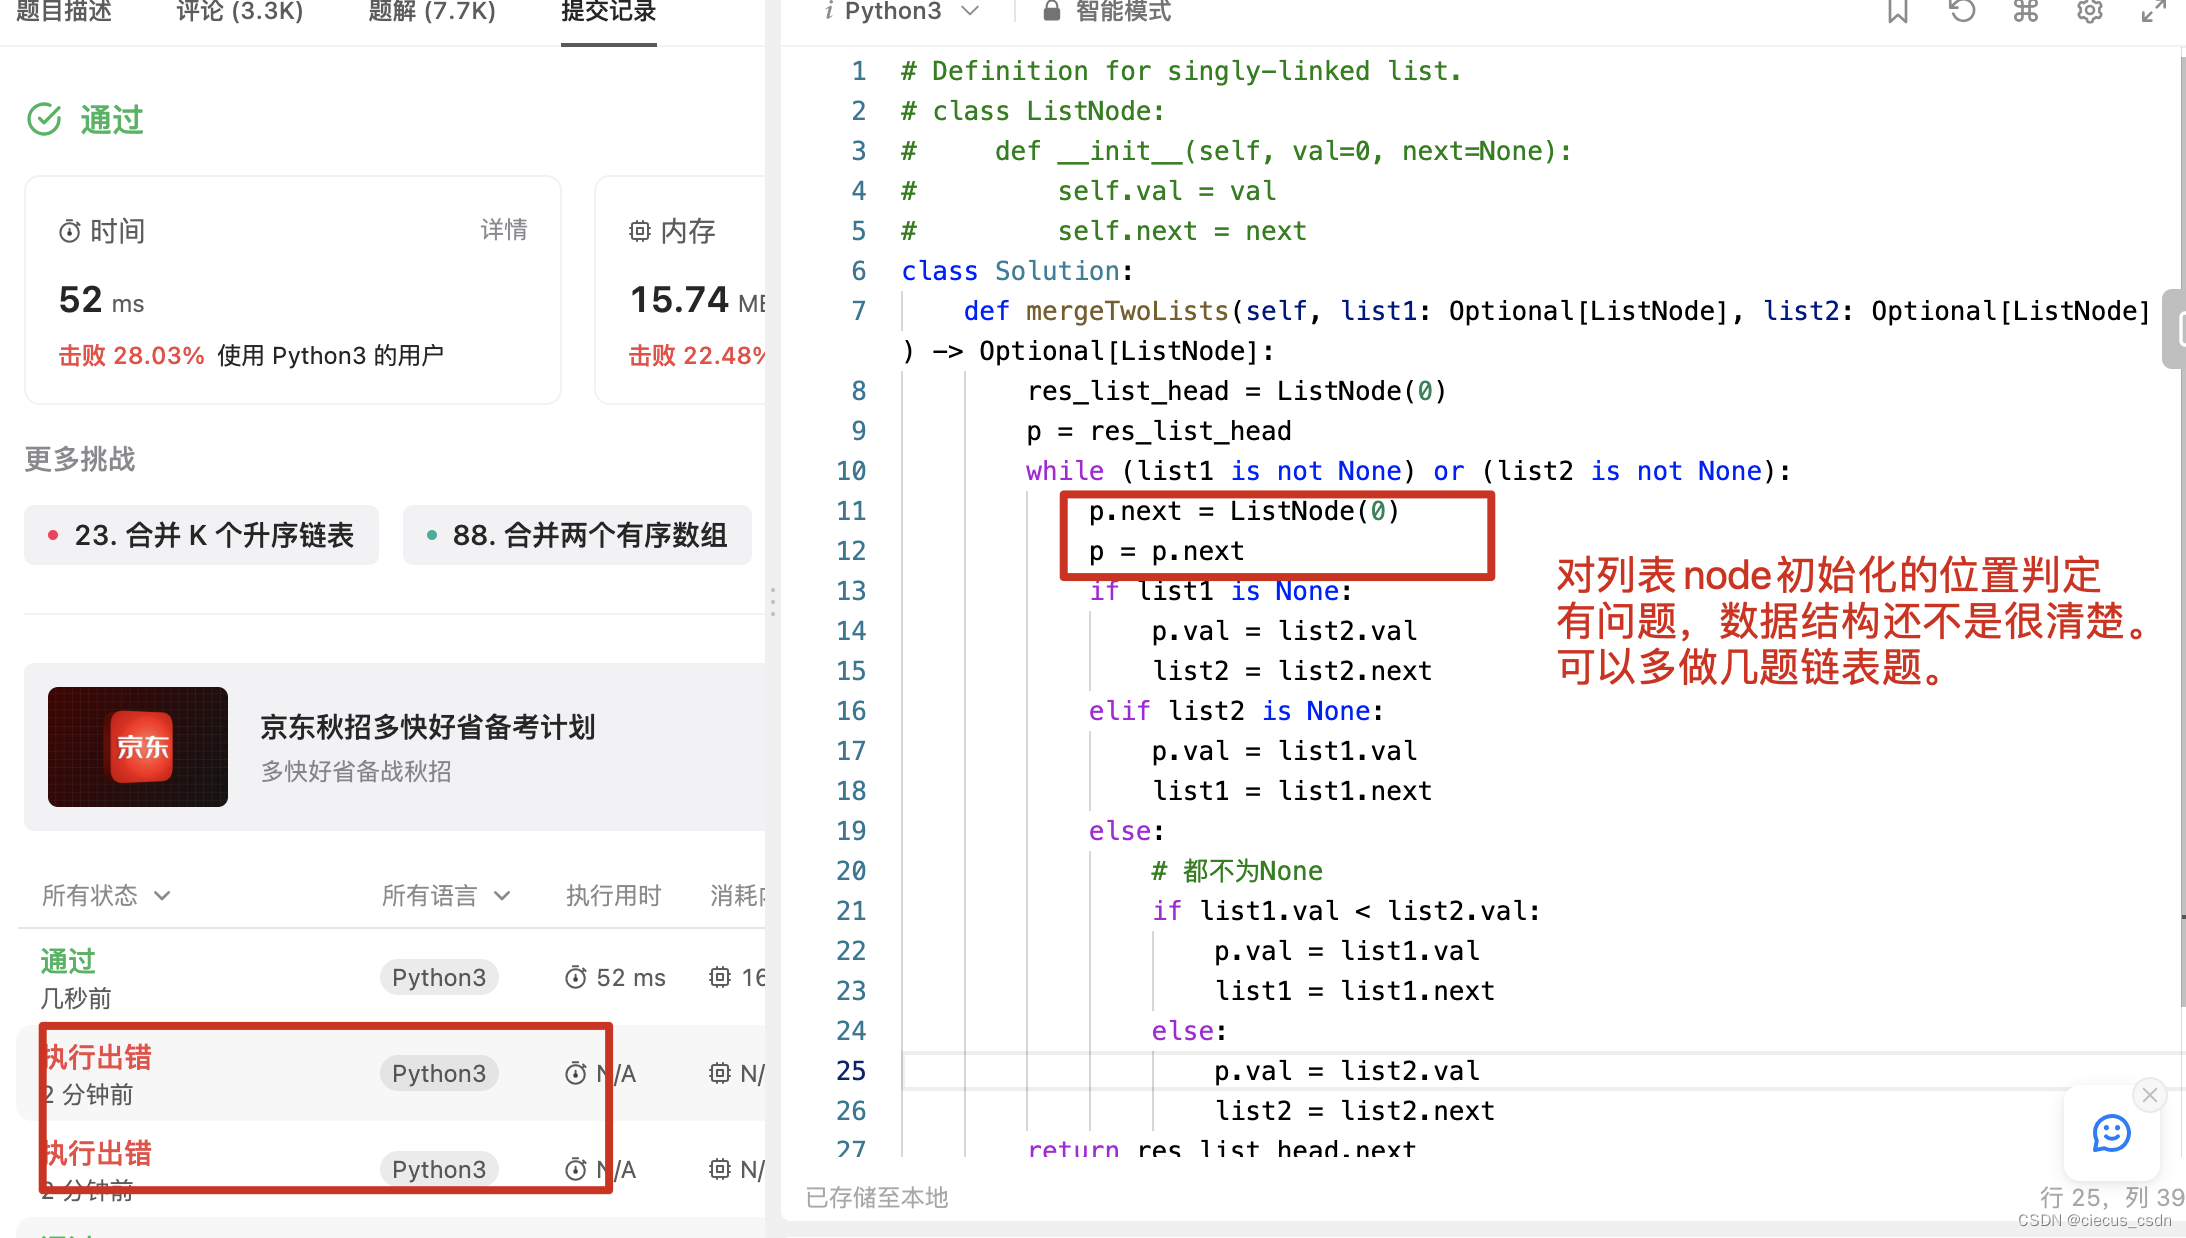This screenshot has width=2186, height=1238.
Task: Open challenge 88. 合并两个有序数组
Action: tap(577, 535)
